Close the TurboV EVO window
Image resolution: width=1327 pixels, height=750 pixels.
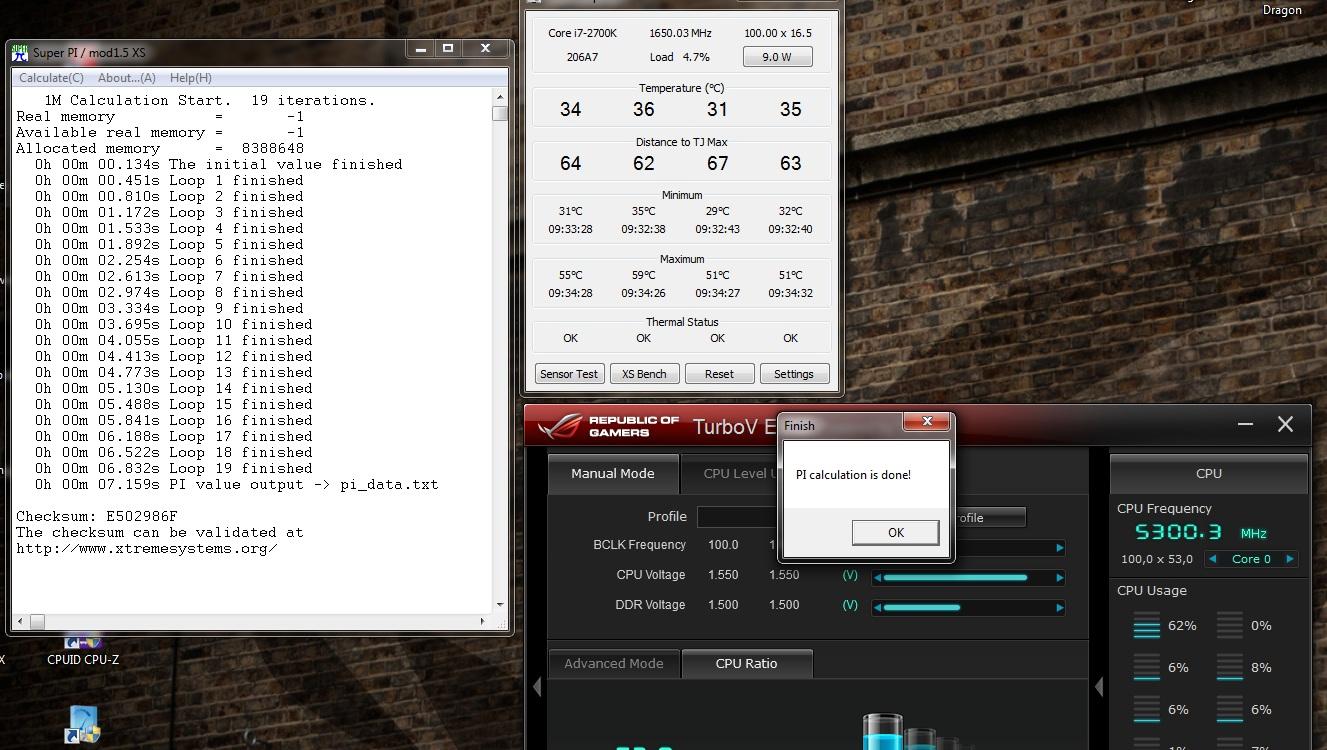pyautogui.click(x=1285, y=425)
